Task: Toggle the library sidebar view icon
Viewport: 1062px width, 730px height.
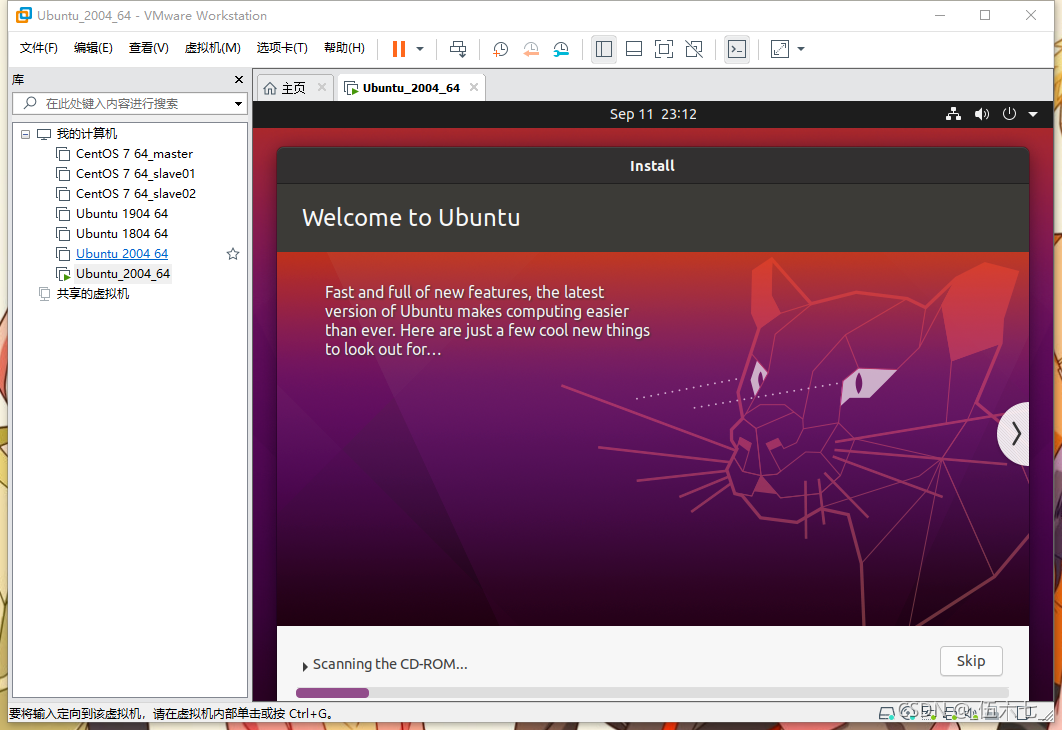Action: [x=603, y=49]
